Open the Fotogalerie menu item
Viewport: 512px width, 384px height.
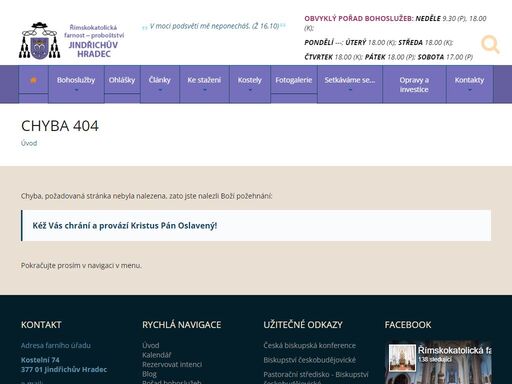coord(294,80)
